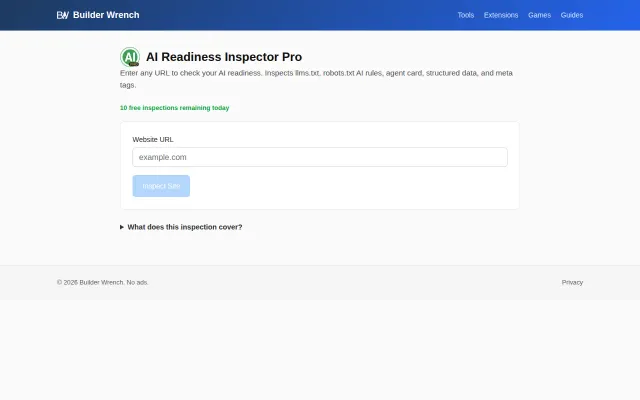
Task: Click the Inspect Site button
Action: point(161,186)
